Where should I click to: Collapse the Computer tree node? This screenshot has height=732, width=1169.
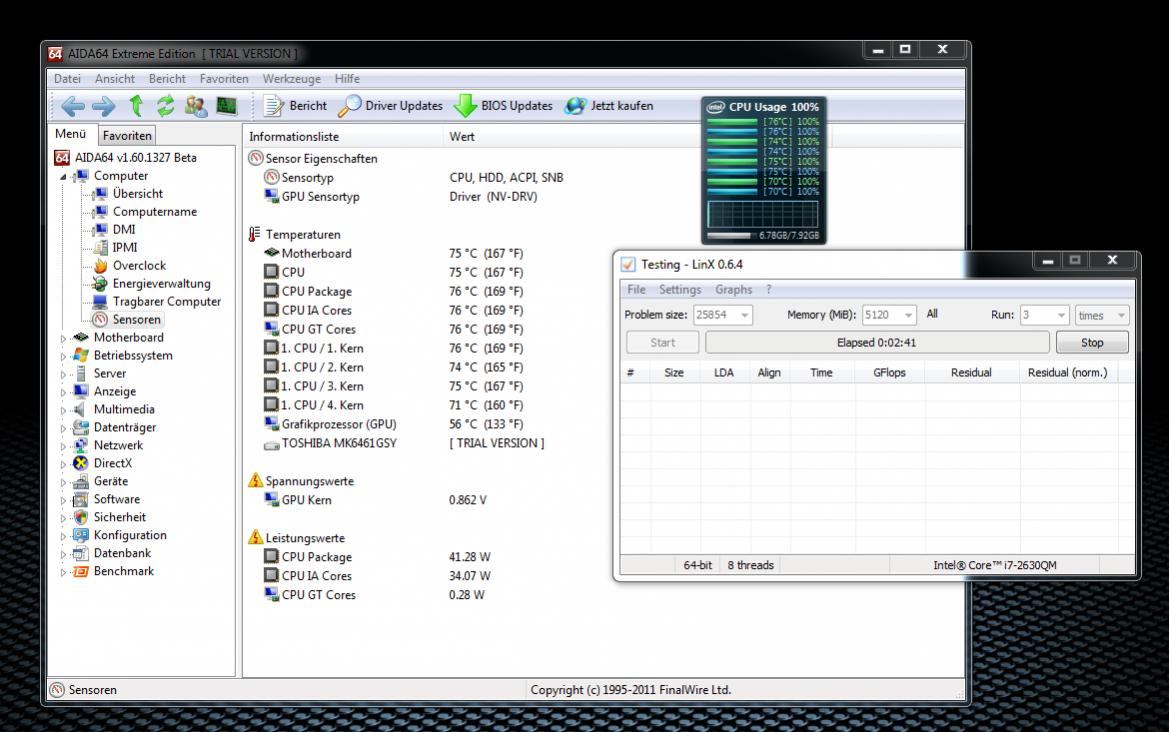coord(63,177)
